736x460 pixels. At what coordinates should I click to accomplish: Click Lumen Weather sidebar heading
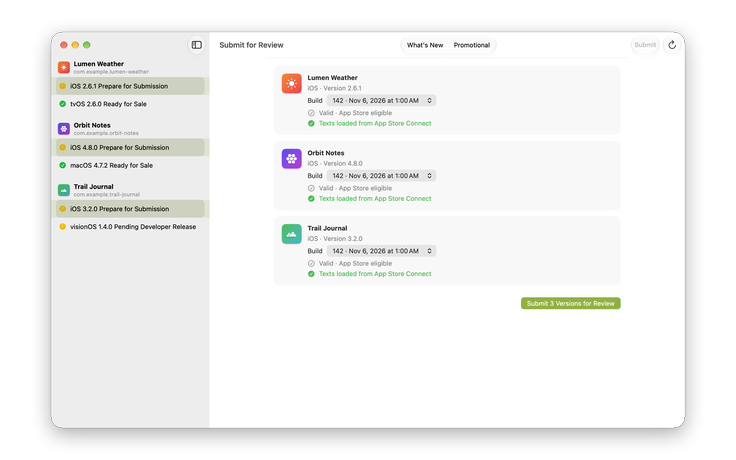tap(99, 64)
